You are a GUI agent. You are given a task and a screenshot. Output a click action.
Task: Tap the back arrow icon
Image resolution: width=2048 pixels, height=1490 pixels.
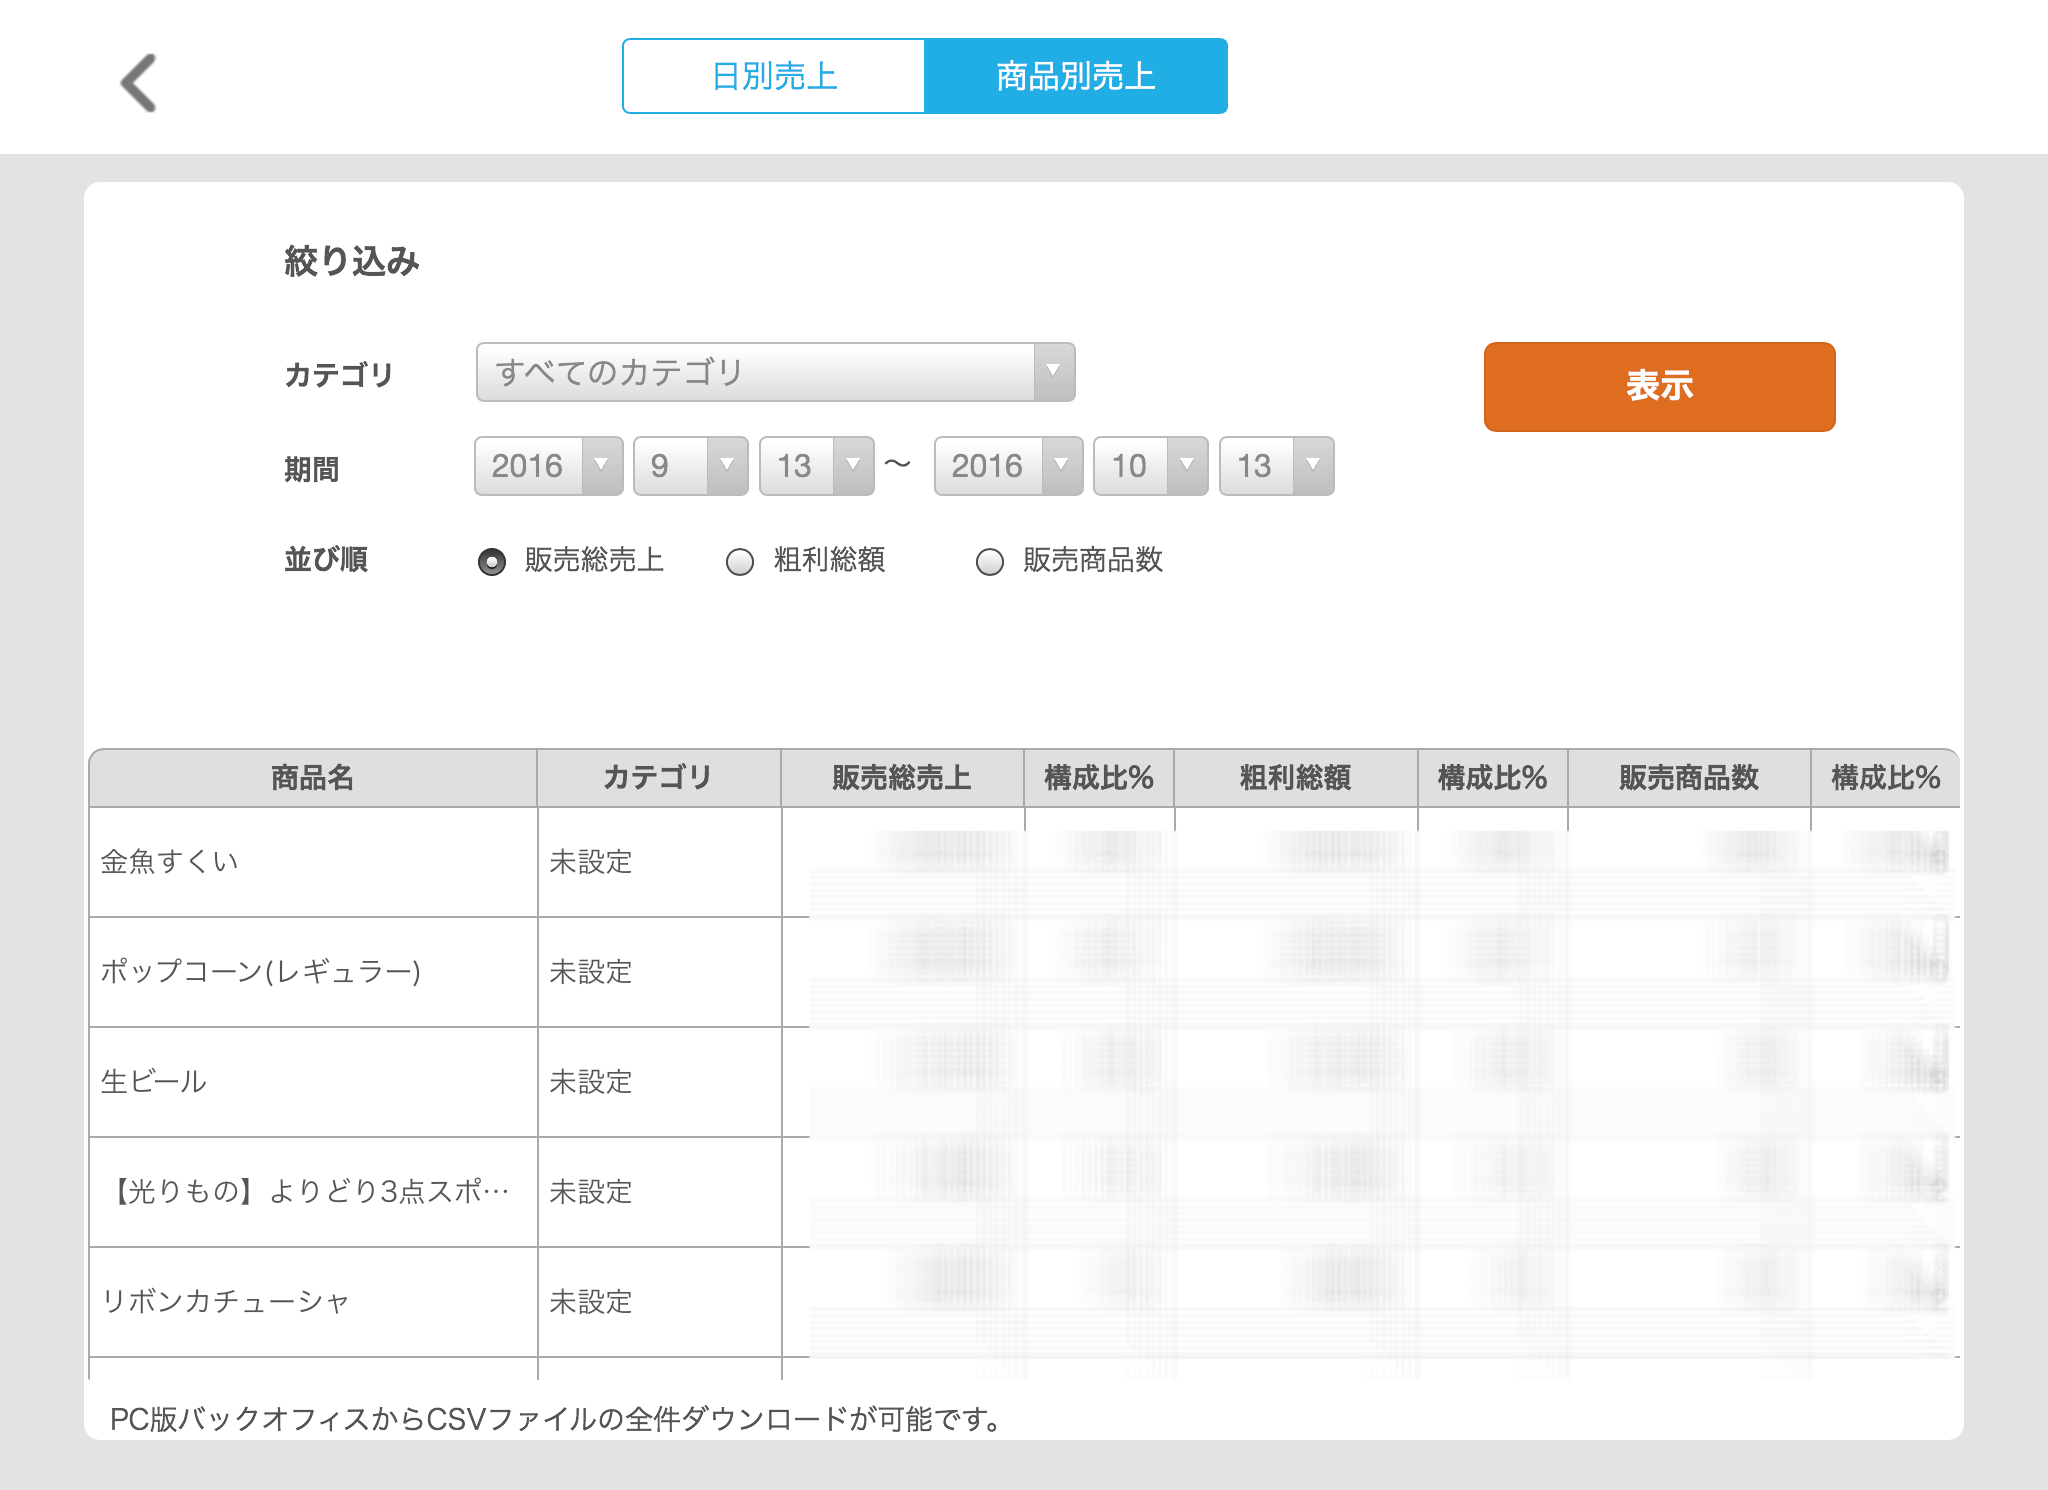pyautogui.click(x=138, y=82)
